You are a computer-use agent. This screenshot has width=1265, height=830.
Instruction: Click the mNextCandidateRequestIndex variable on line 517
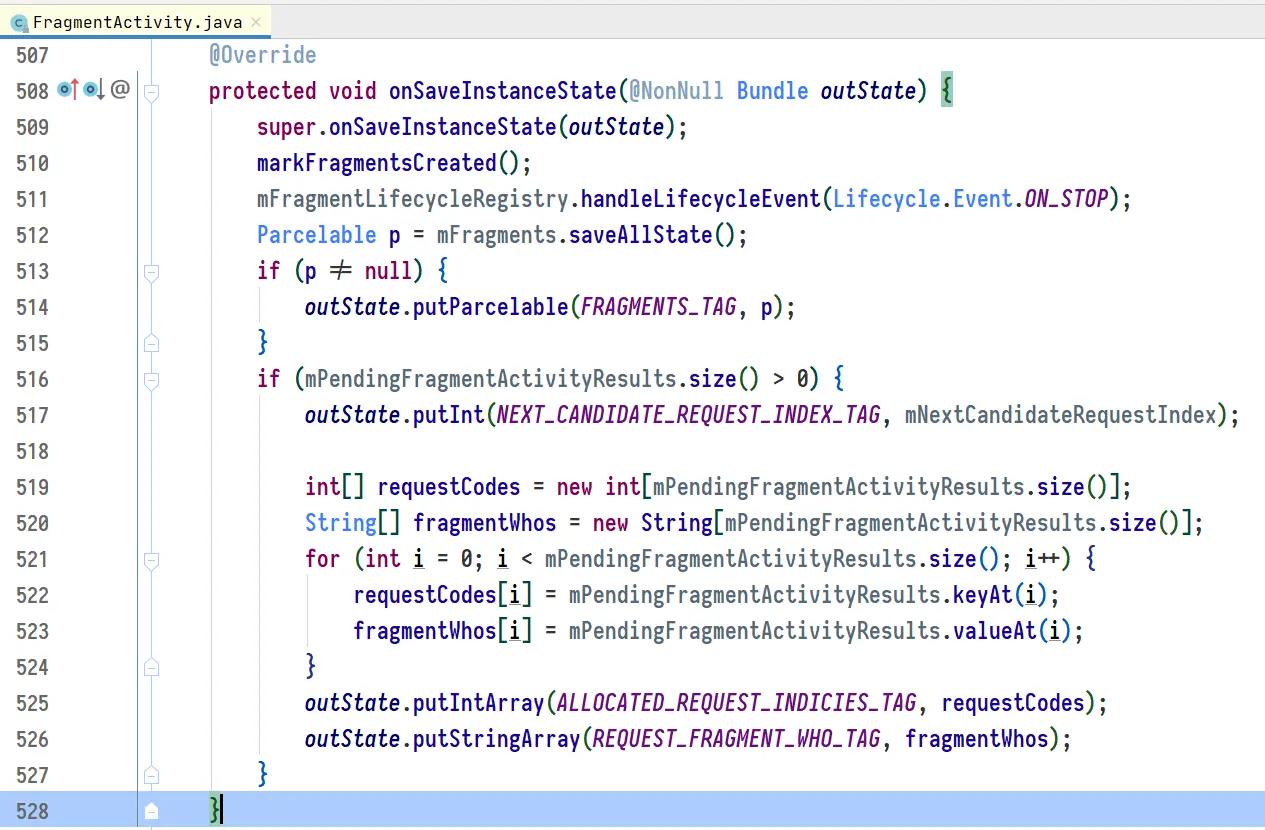click(x=1061, y=415)
